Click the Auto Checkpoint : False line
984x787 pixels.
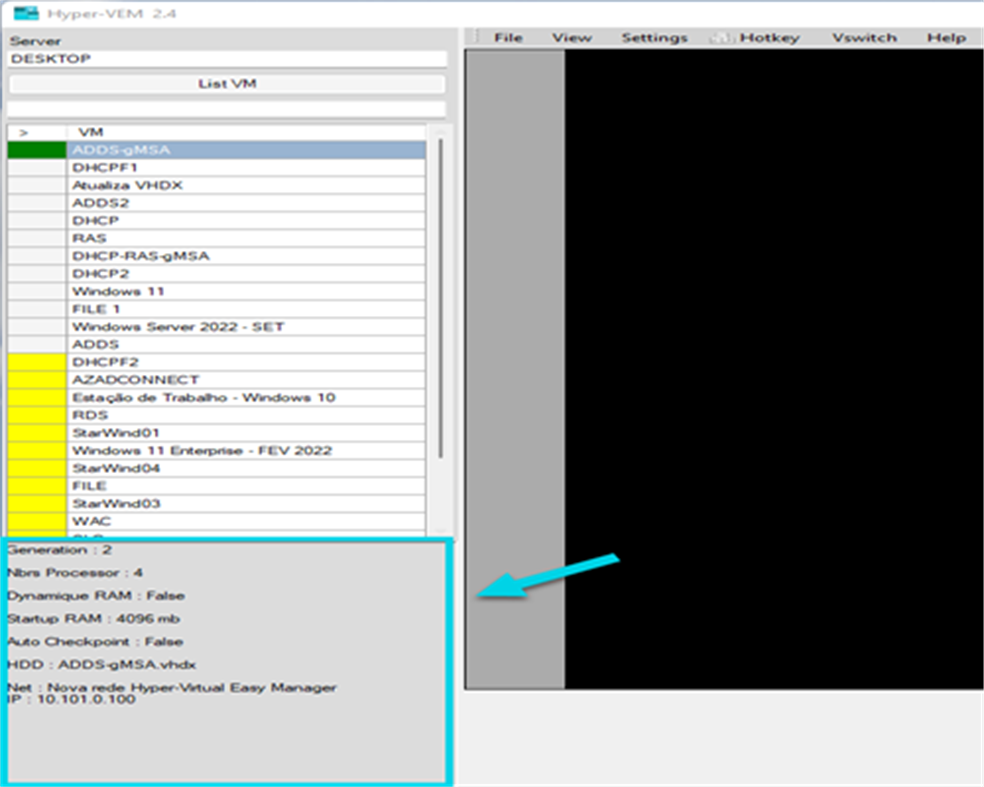[x=95, y=641]
